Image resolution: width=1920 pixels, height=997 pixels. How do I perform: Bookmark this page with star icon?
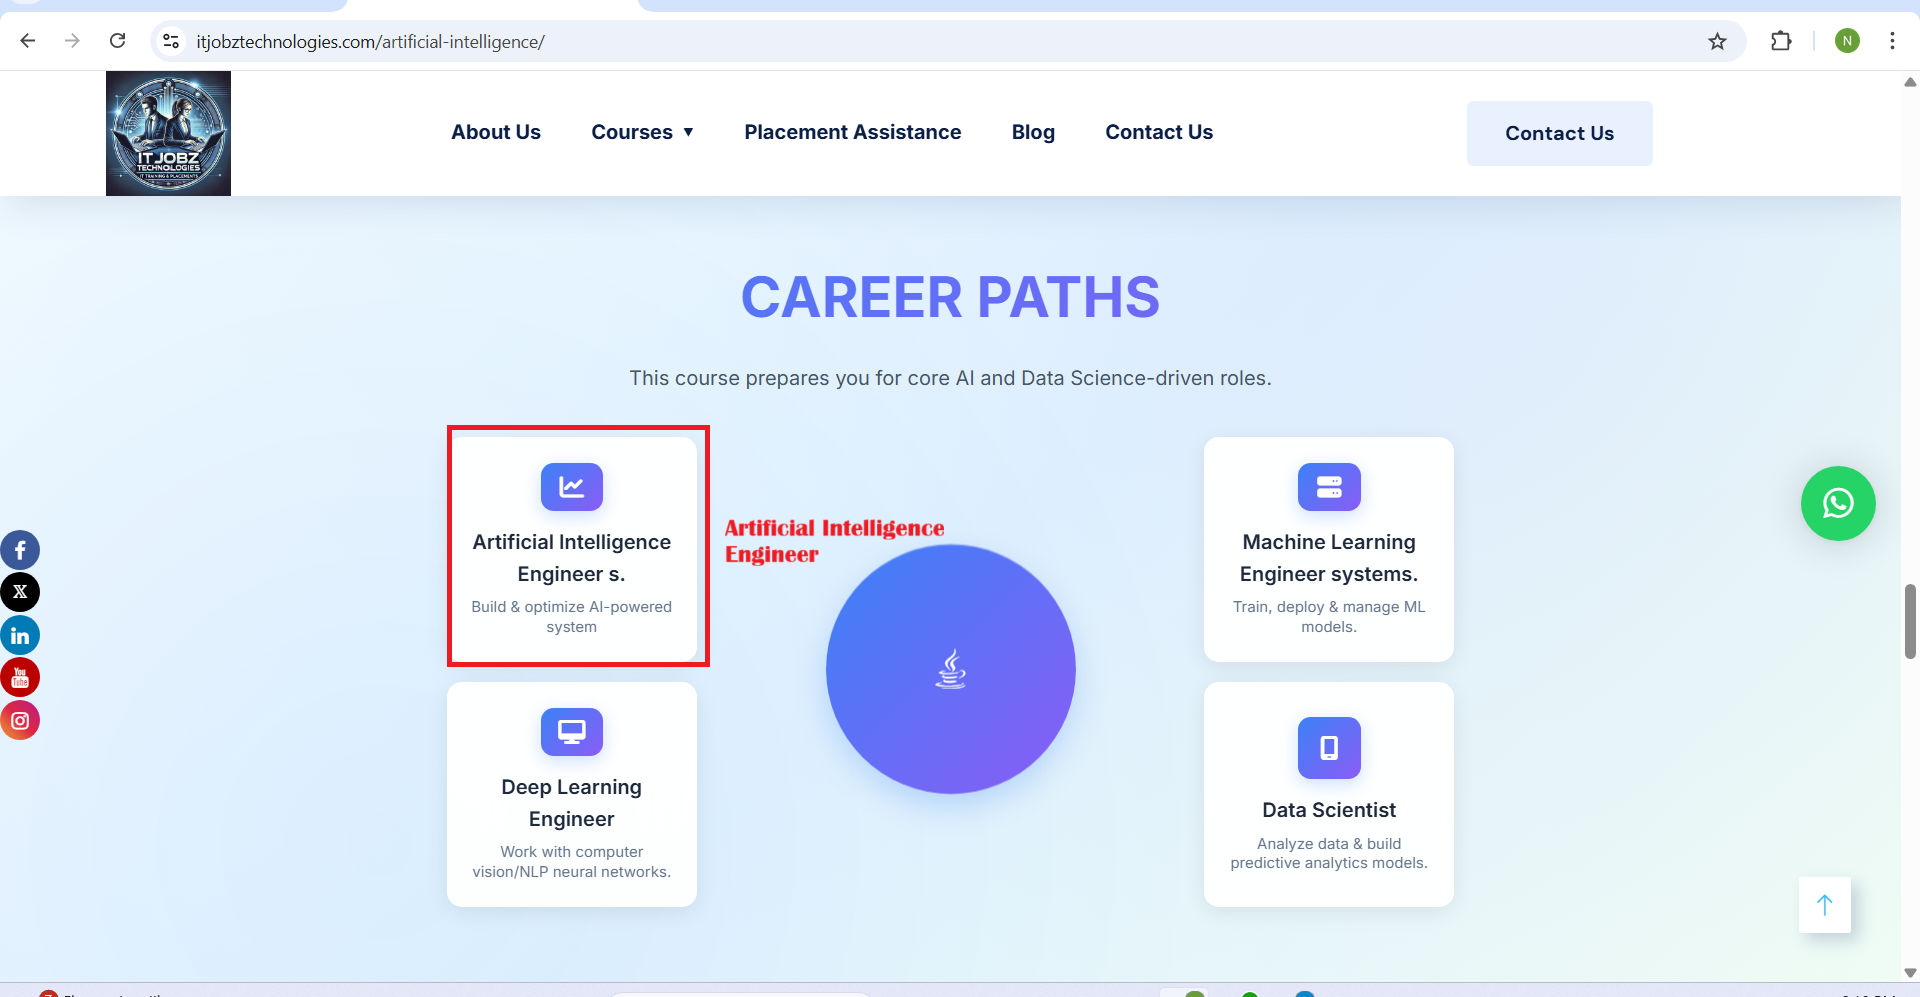click(x=1717, y=41)
